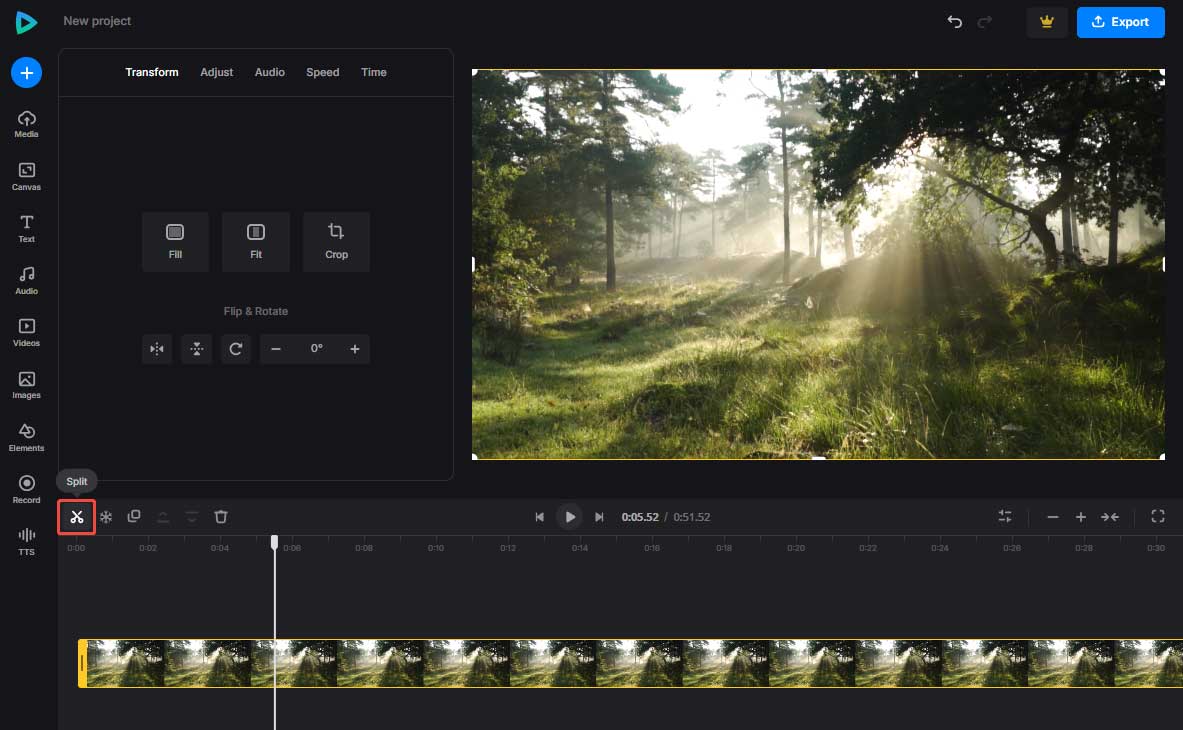Click the forest video preview canvas
Viewport: 1183px width, 730px height.
(x=818, y=264)
